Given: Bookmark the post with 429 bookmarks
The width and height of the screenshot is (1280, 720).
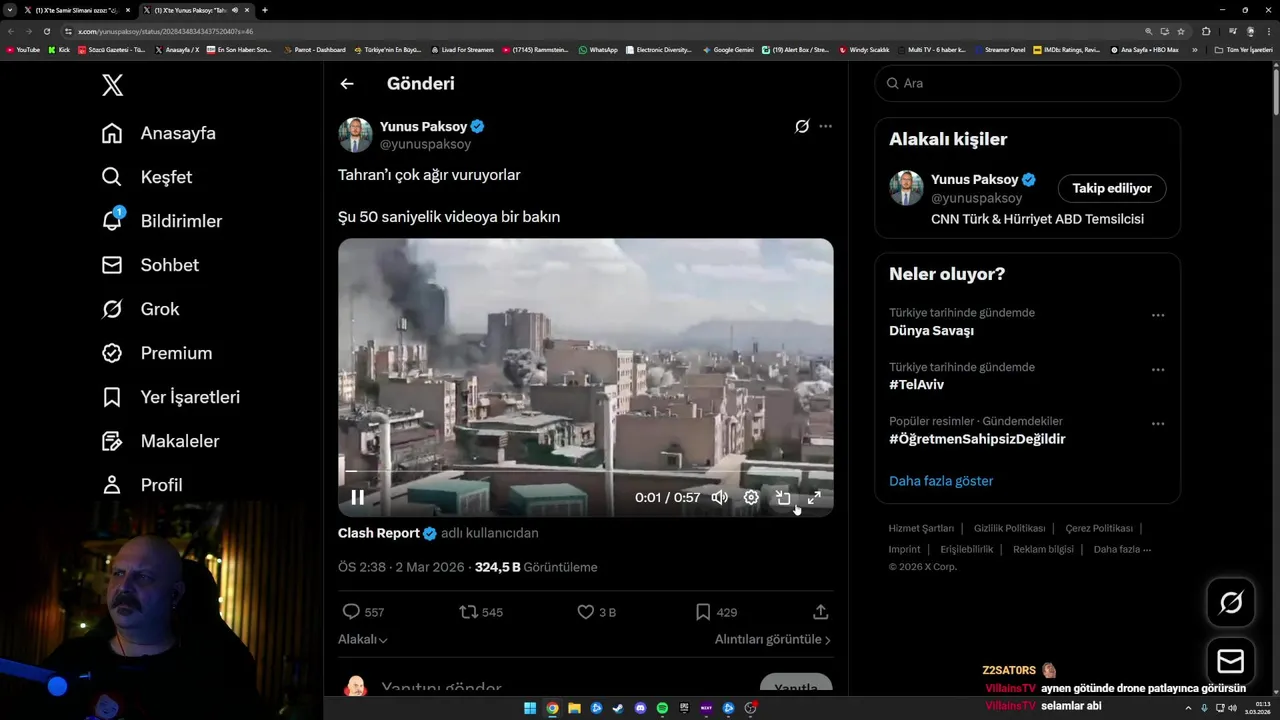Looking at the screenshot, I should 716,612.
